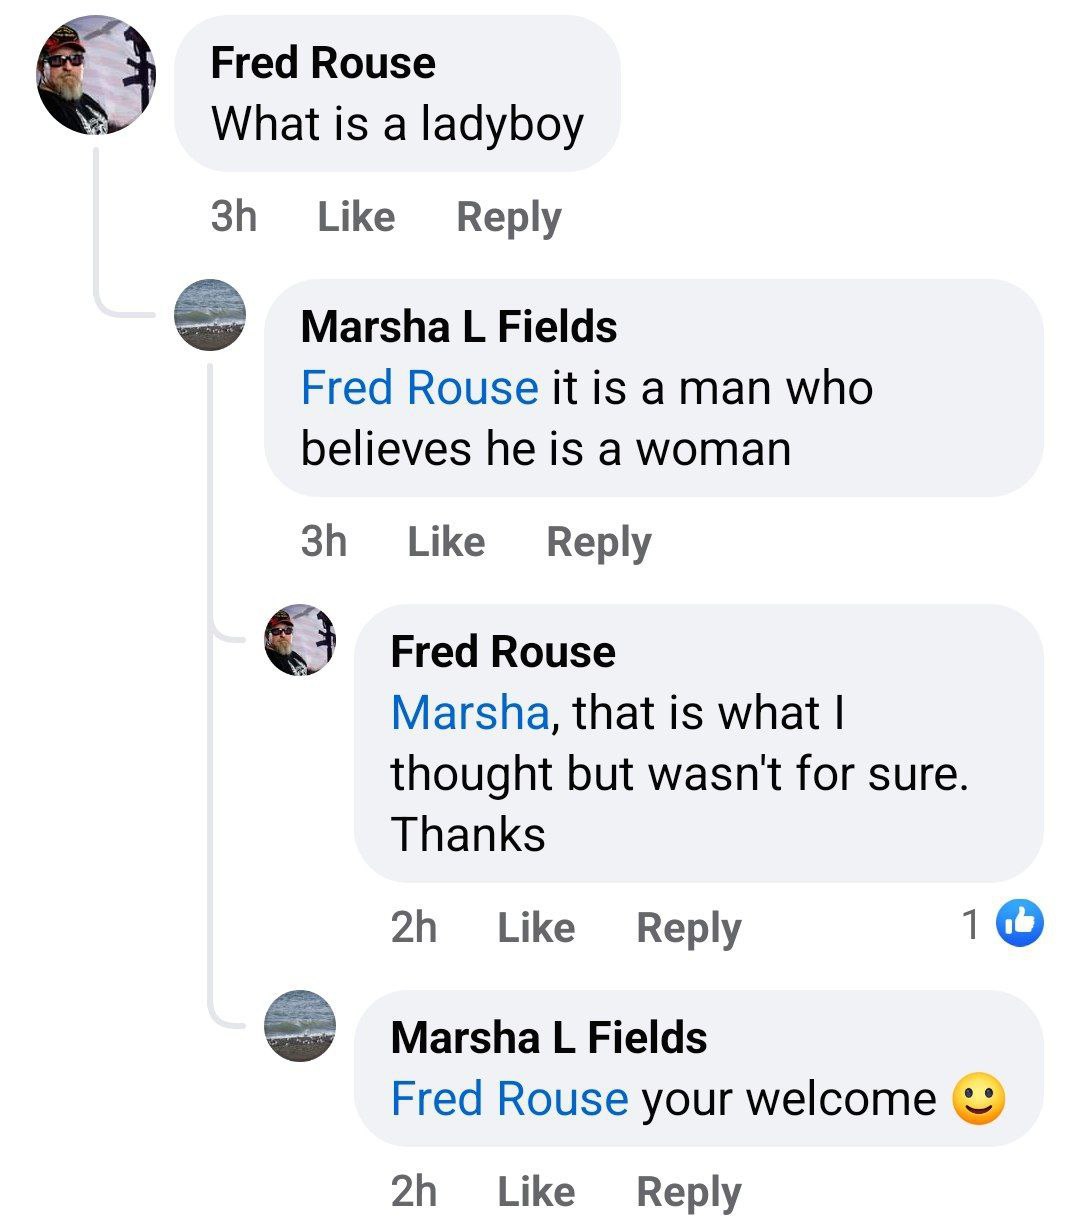Click the blue "Marsha" mention link
The height and width of the screenshot is (1228, 1080).
[469, 713]
